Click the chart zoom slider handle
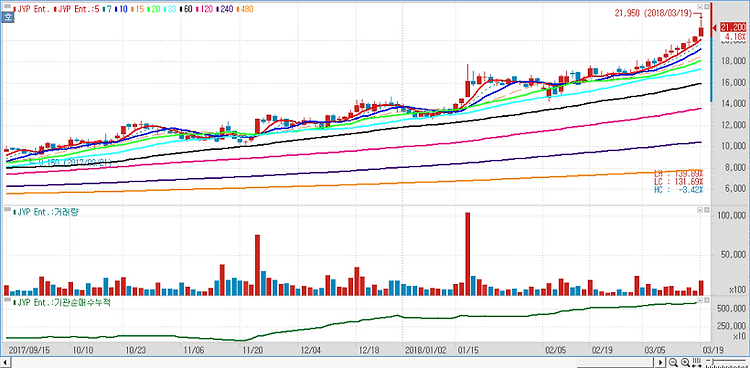This screenshot has width=750, height=368. 713,361
